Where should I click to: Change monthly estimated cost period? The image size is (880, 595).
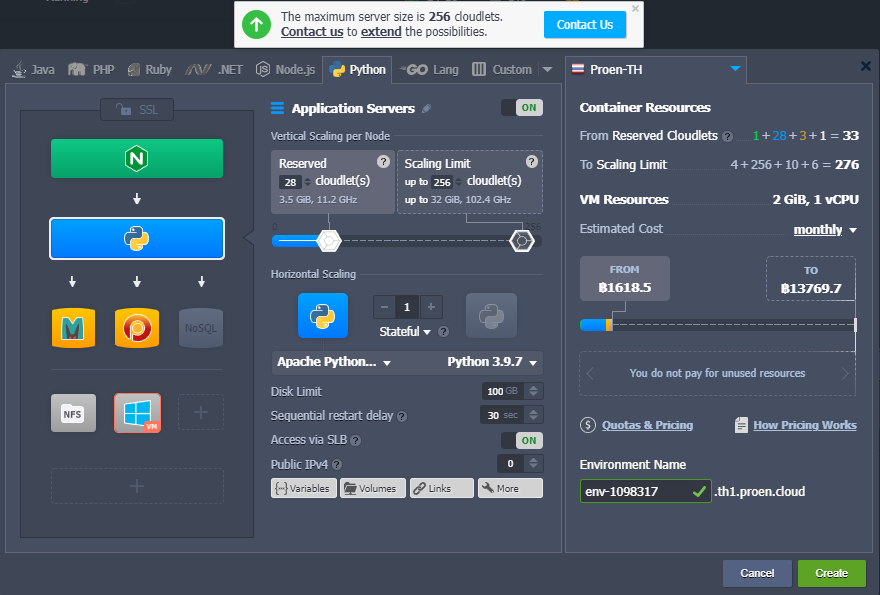click(825, 230)
